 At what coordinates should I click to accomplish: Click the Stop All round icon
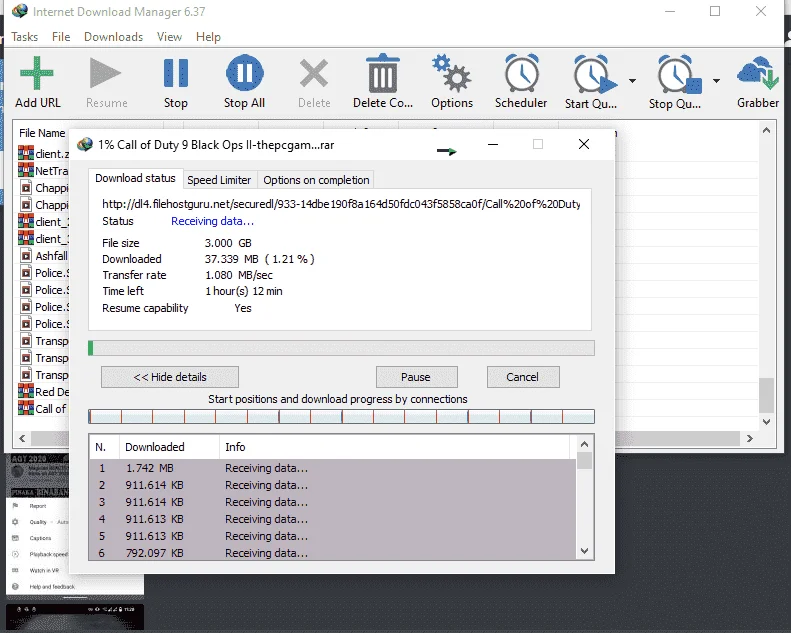point(244,73)
